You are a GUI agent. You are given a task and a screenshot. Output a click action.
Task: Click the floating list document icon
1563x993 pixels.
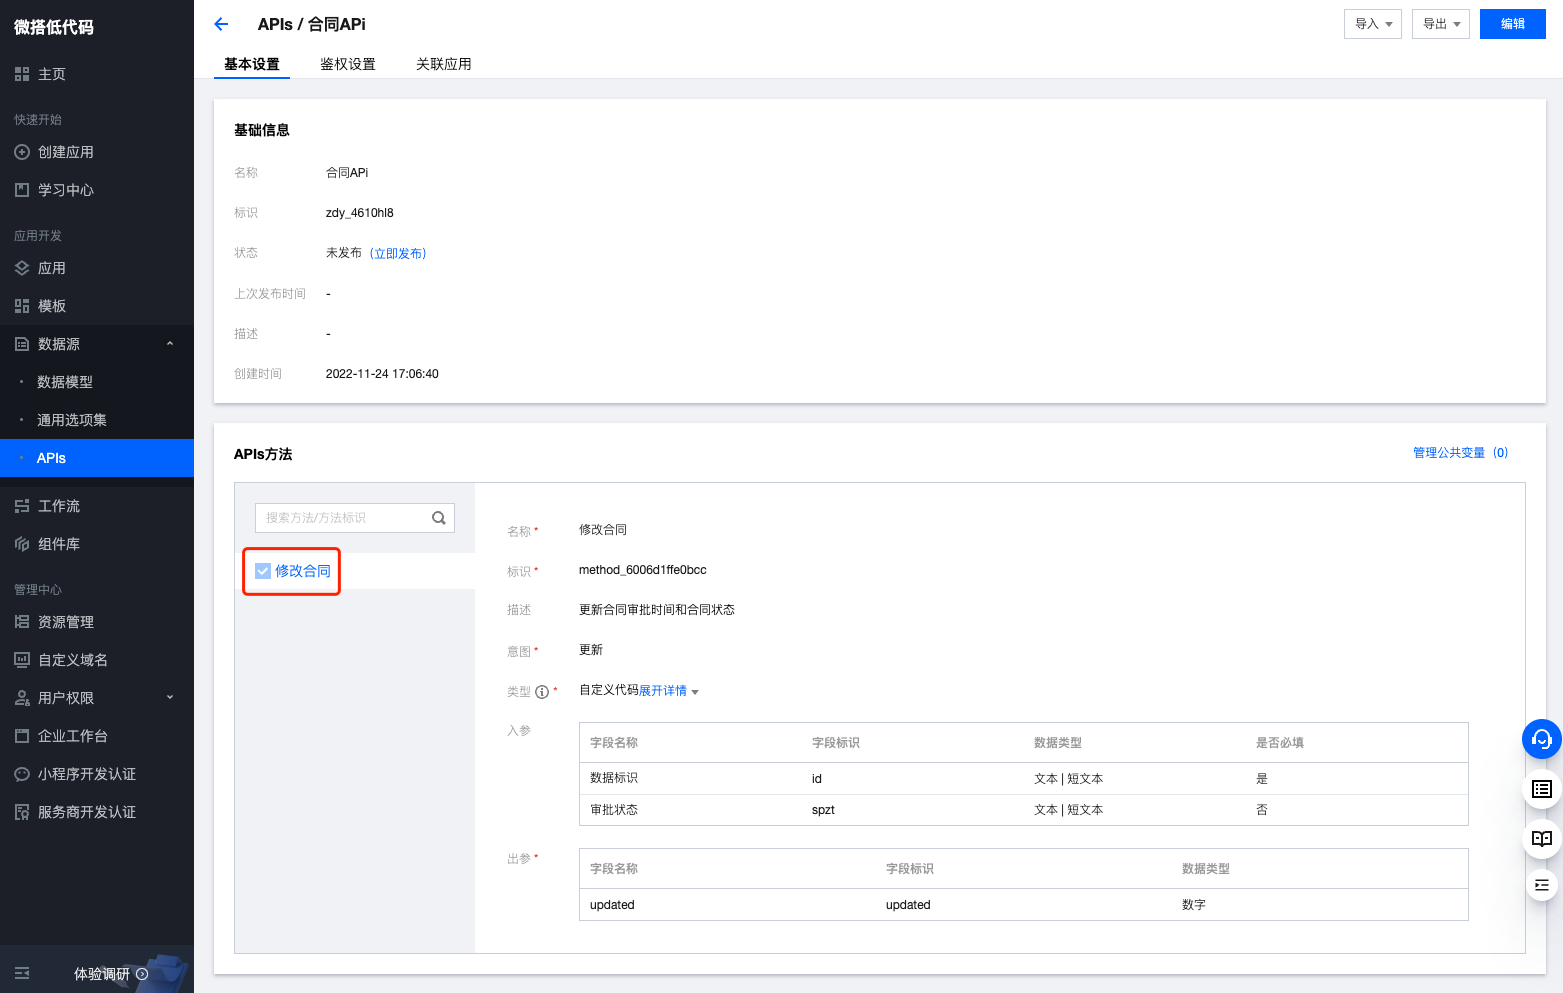[x=1542, y=790]
